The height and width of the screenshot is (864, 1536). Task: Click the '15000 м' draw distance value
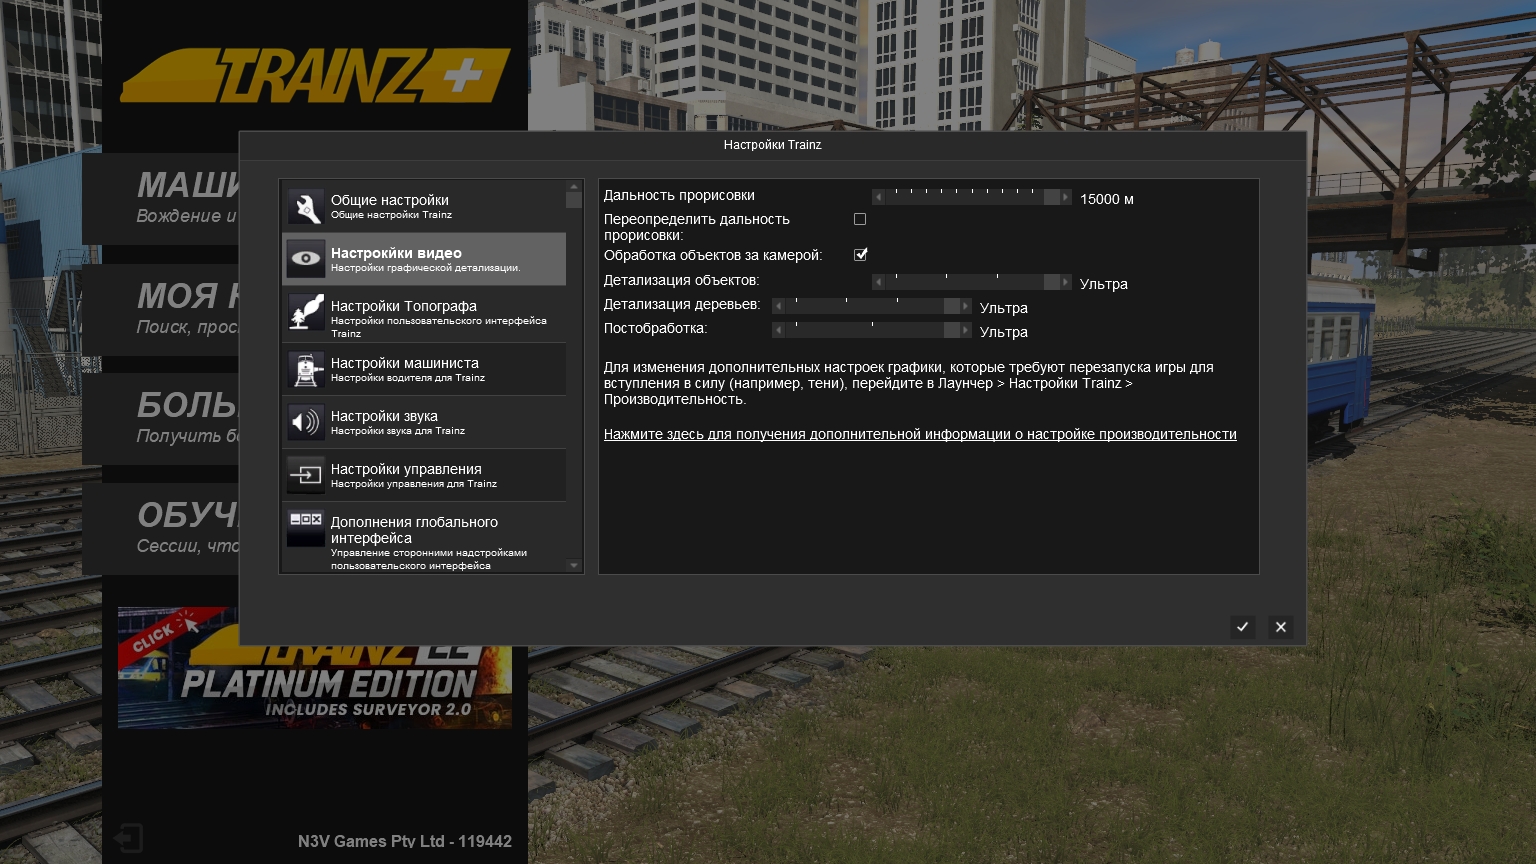click(x=1107, y=199)
